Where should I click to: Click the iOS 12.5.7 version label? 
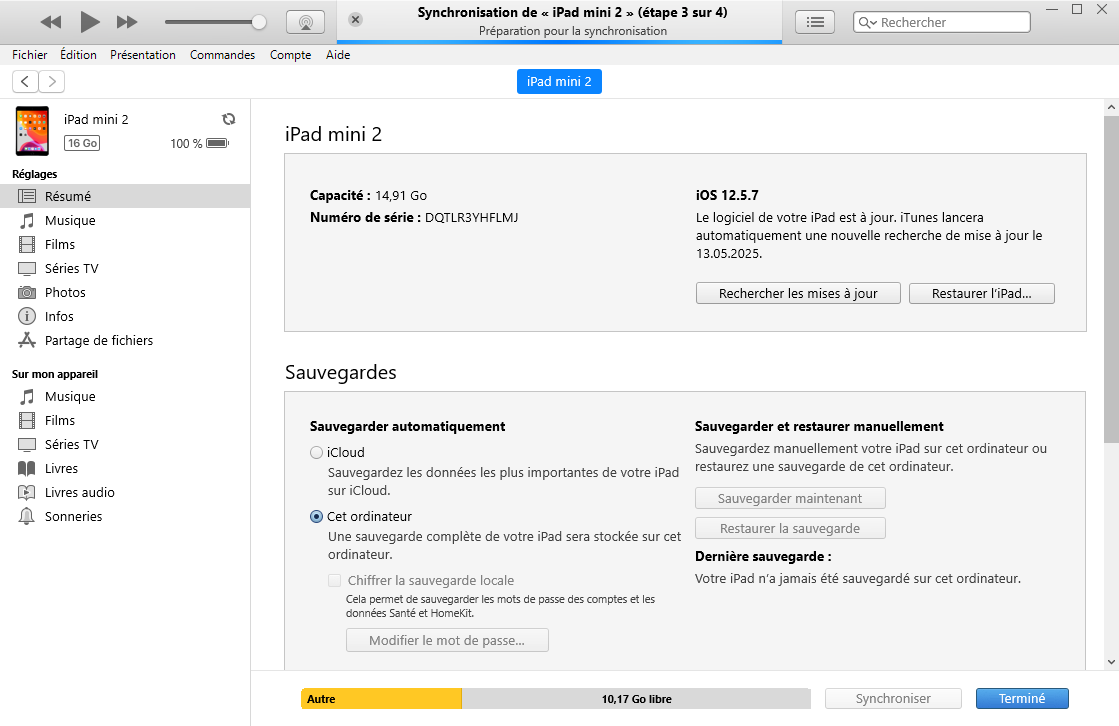pyautogui.click(x=727, y=196)
